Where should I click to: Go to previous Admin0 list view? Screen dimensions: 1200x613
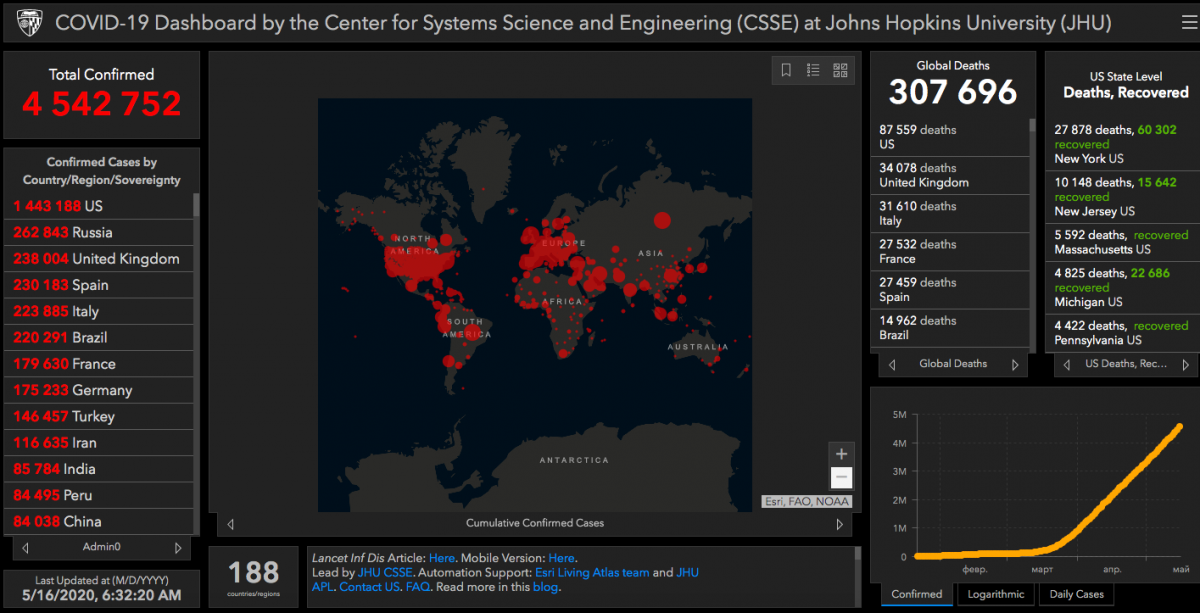pos(25,548)
